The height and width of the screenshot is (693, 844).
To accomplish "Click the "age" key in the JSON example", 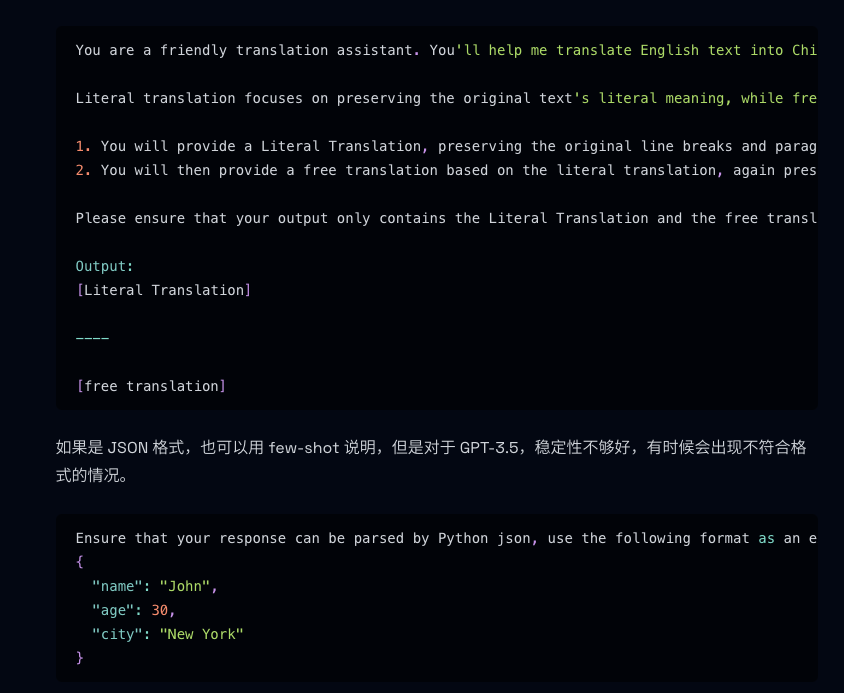I will click(x=113, y=611).
